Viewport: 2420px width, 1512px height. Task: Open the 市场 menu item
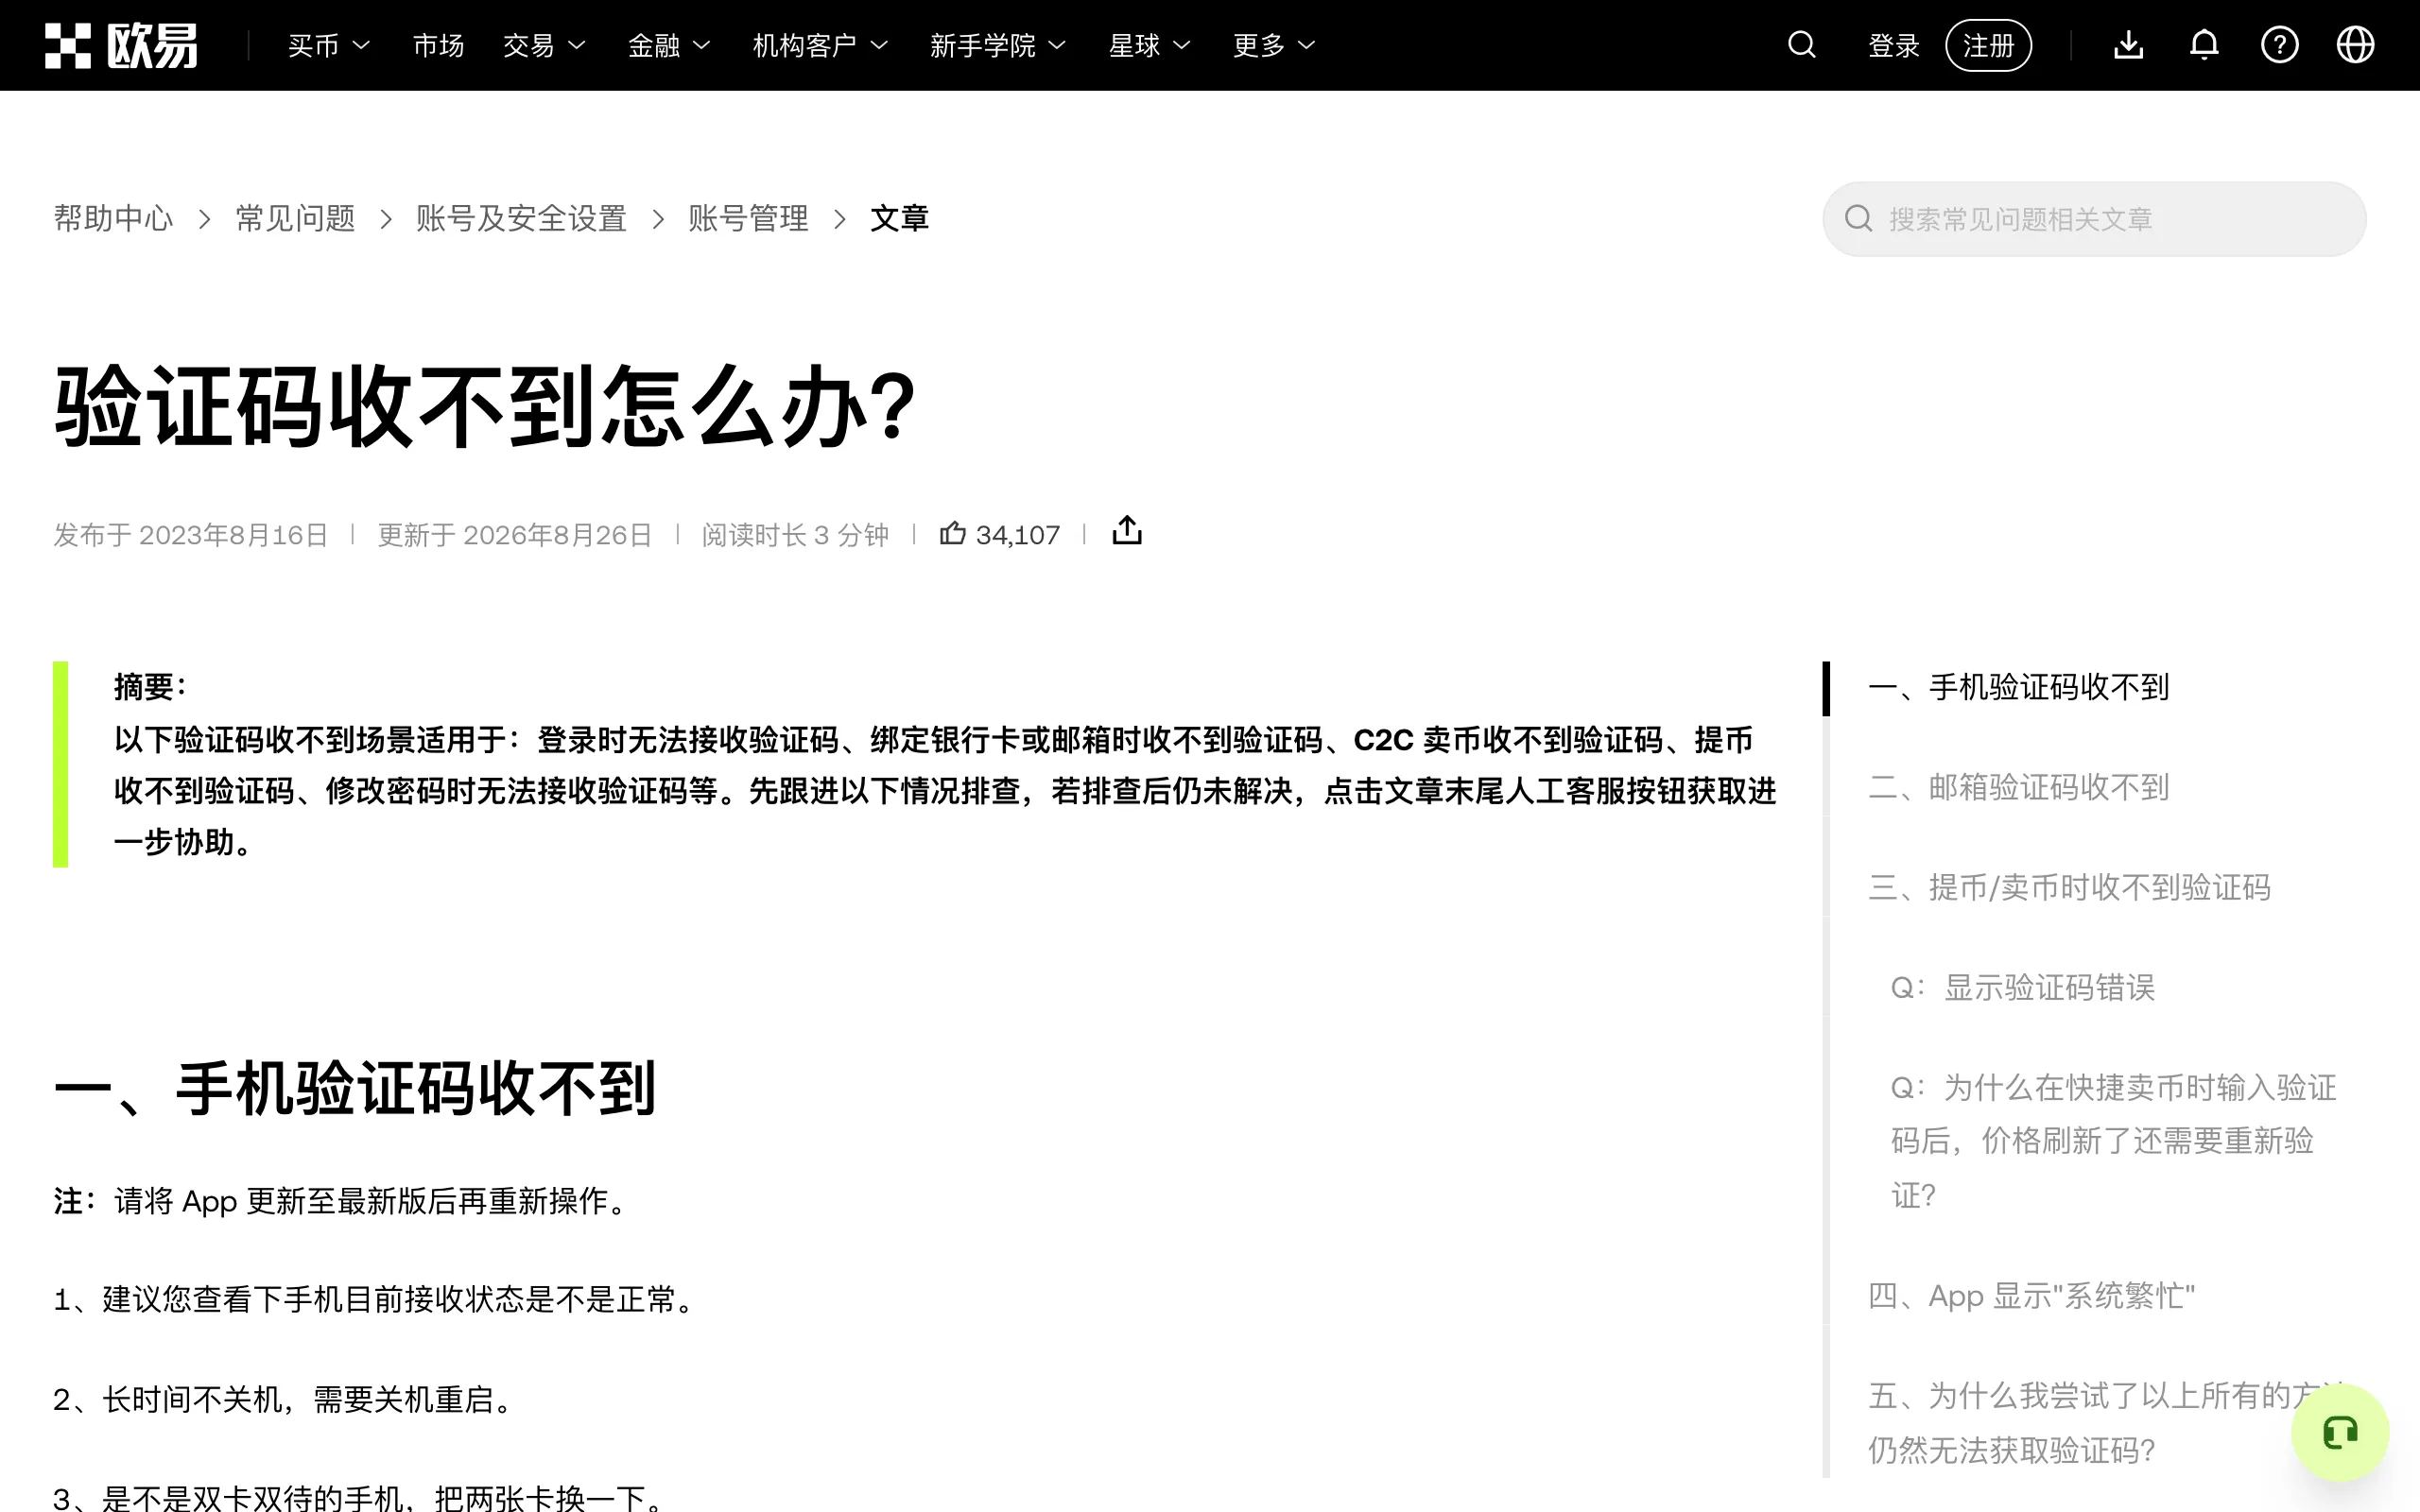(x=438, y=45)
